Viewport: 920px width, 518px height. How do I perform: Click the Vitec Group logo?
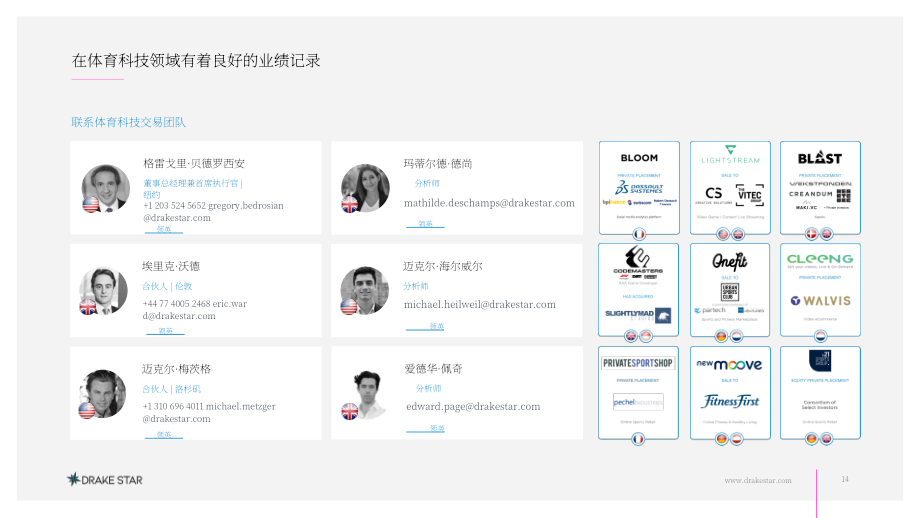click(750, 195)
